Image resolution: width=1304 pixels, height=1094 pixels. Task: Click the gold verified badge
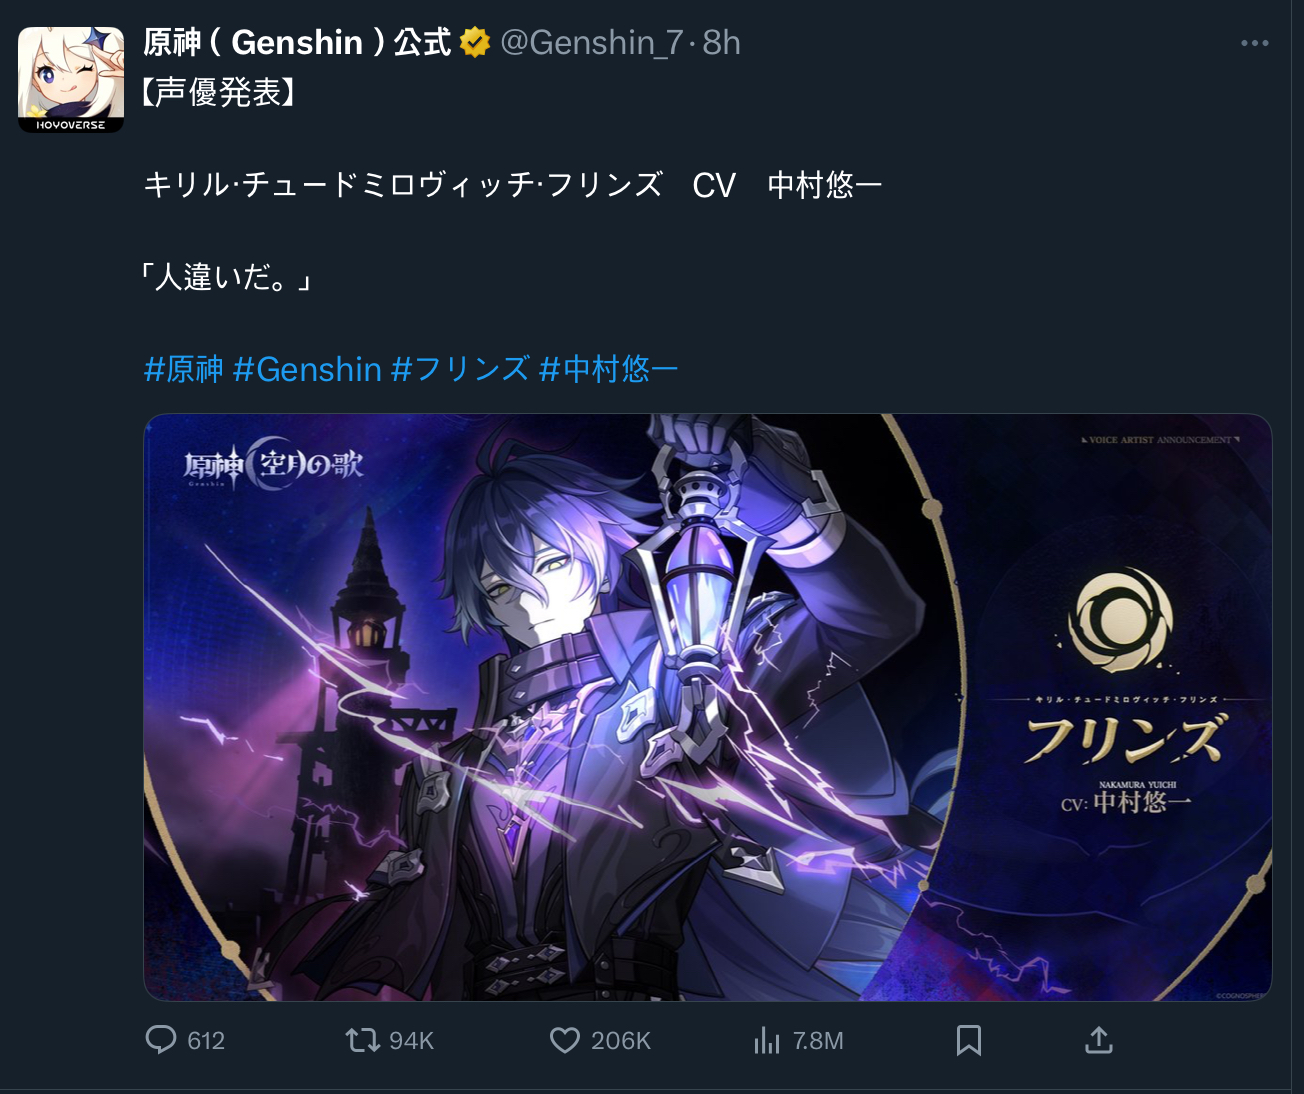(x=475, y=43)
